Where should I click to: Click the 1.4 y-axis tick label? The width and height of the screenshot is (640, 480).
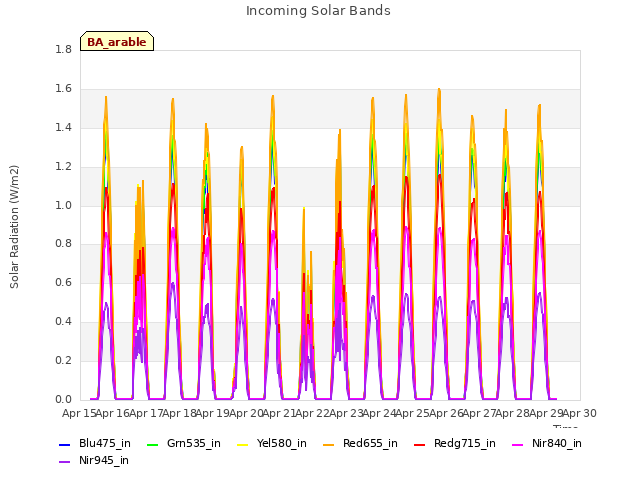point(63,128)
